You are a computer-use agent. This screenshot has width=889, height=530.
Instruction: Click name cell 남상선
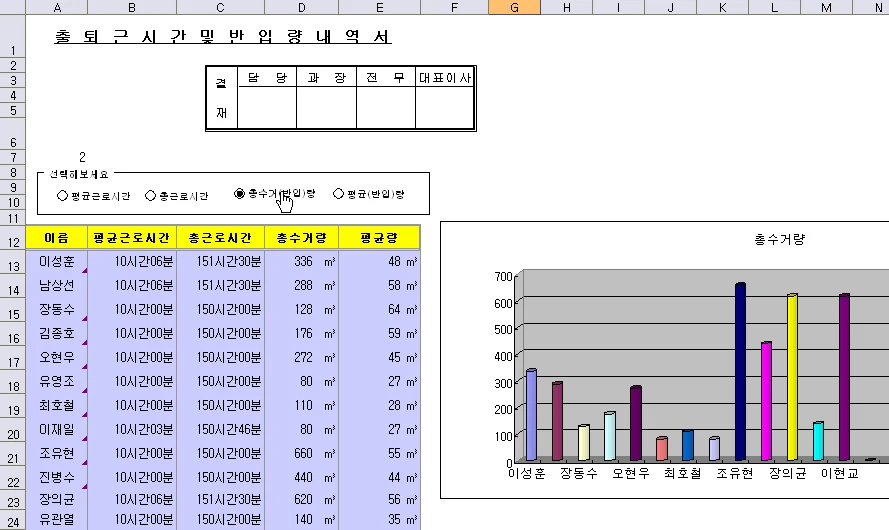coord(57,285)
